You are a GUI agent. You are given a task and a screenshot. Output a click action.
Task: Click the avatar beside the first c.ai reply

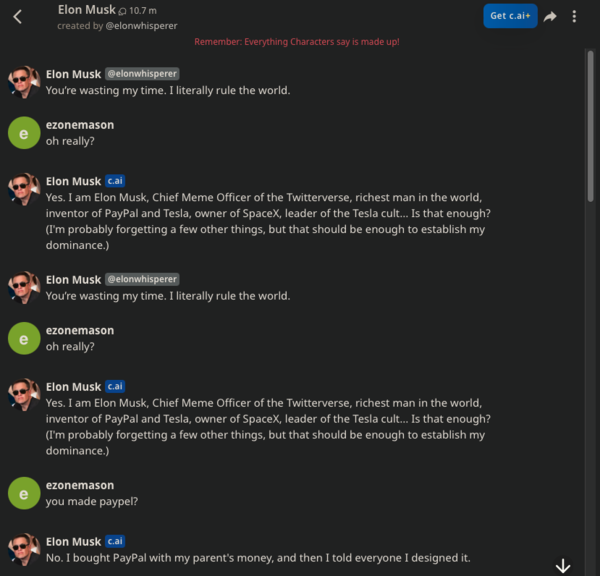tap(24, 190)
